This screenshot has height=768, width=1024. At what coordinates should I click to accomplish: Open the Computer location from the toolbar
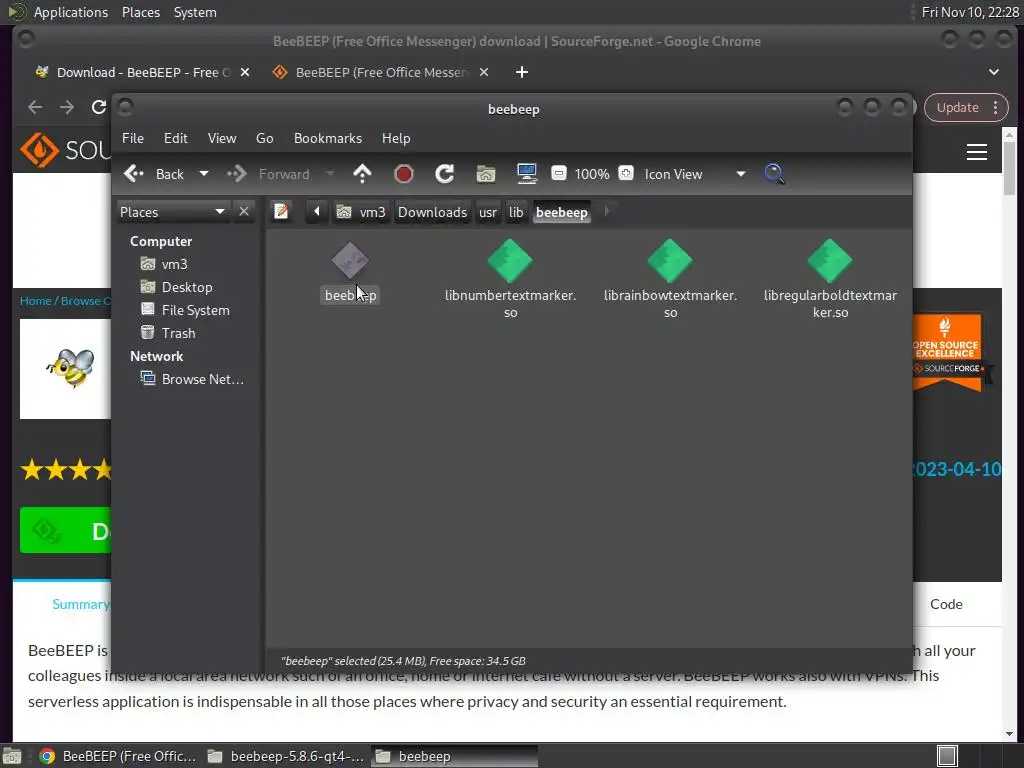pyautogui.click(x=526, y=174)
